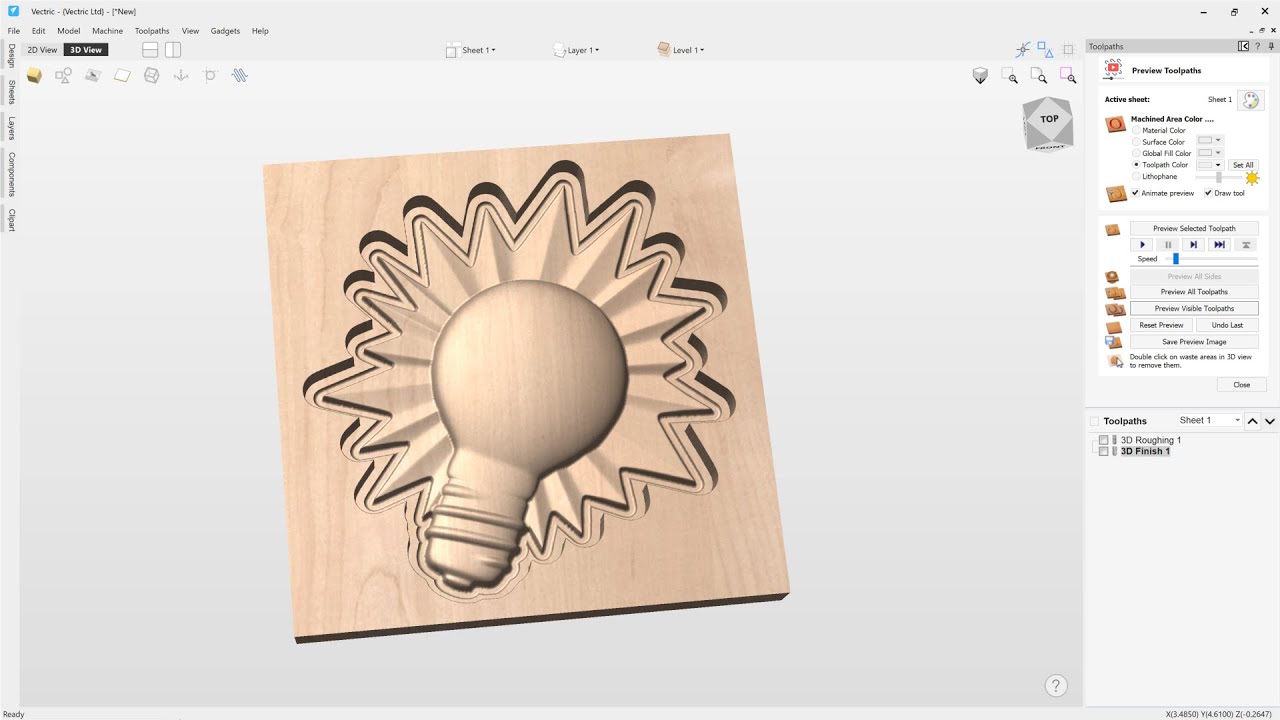Adjust the preview Speed slider
This screenshot has width=1280, height=720.
[1176, 259]
